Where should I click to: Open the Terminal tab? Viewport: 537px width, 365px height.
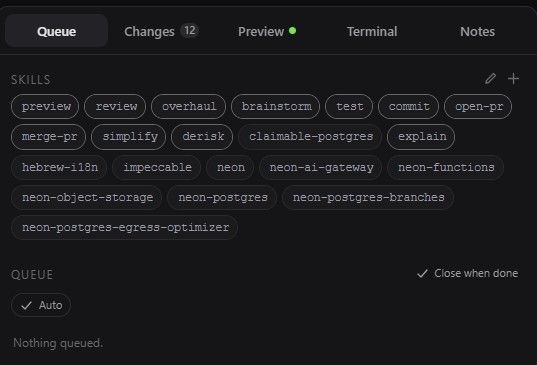pyautogui.click(x=372, y=31)
